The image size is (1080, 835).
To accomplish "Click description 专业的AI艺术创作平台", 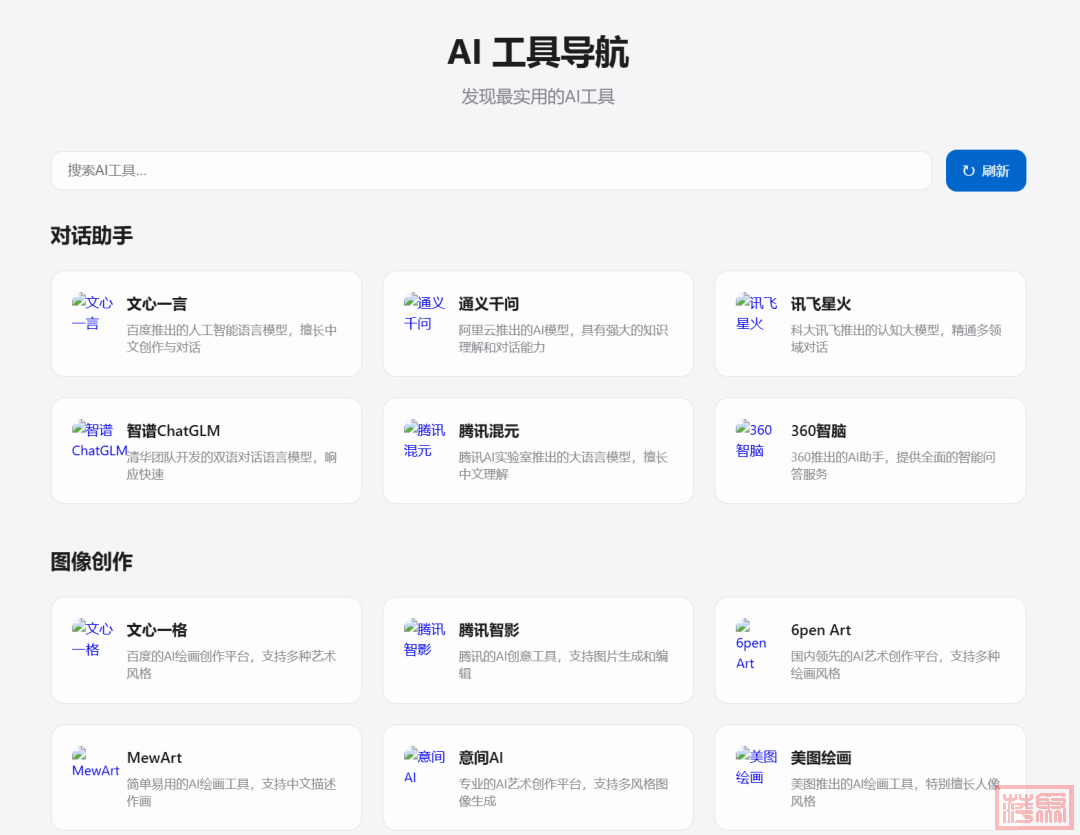I will point(563,792).
